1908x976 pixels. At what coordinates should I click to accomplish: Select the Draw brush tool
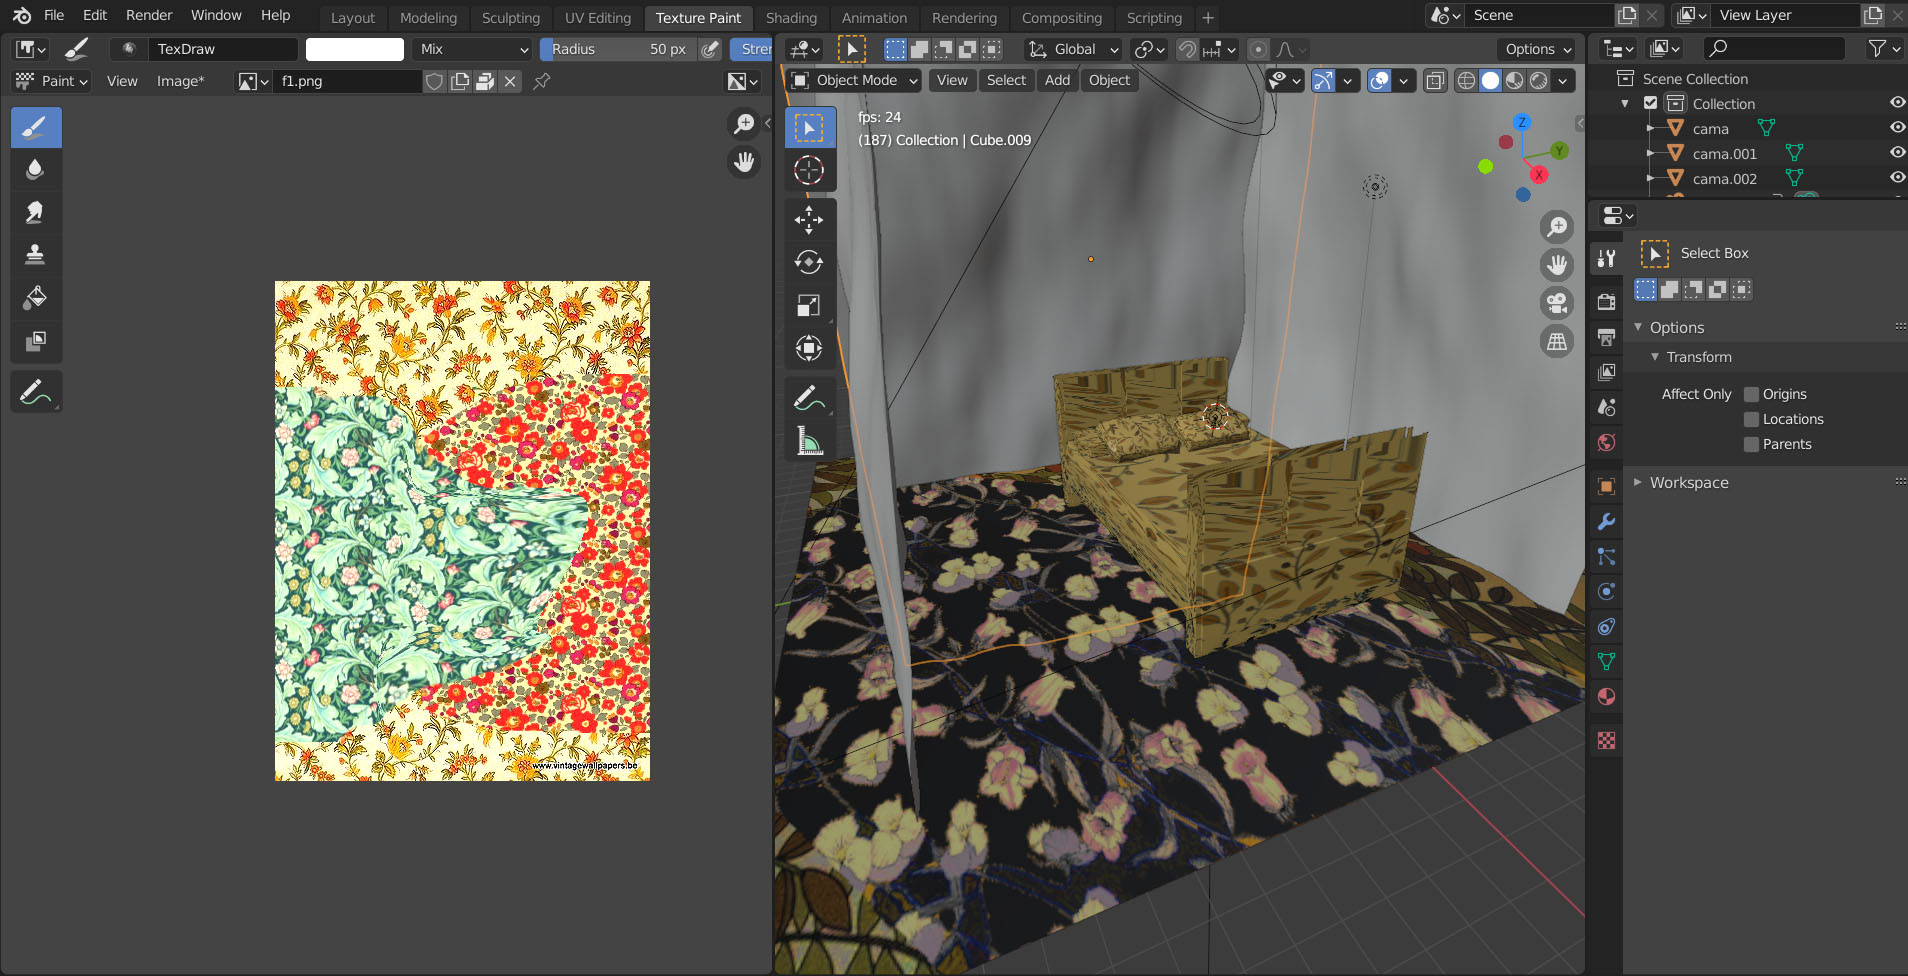coord(36,128)
